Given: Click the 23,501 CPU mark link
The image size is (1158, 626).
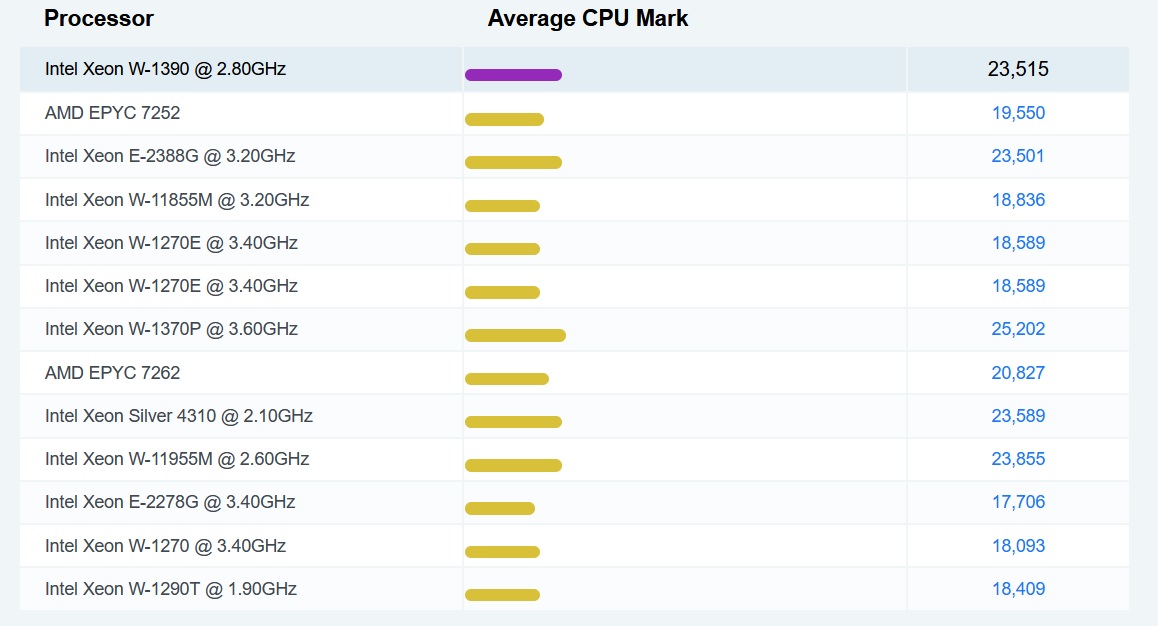Looking at the screenshot, I should [x=1018, y=156].
